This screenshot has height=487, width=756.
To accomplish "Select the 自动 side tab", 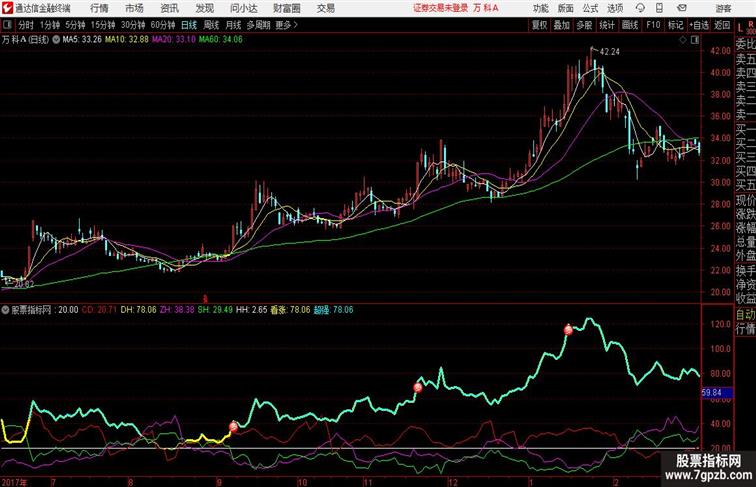I will point(745,315).
